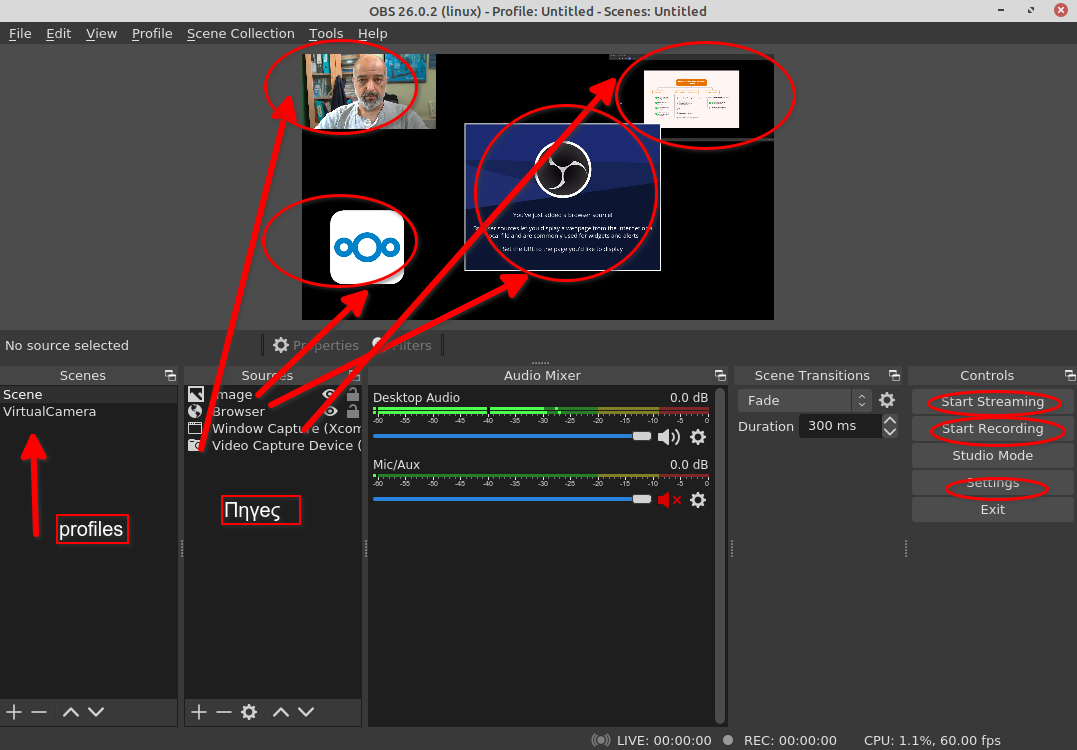Screen dimensions: 1077x750
Task: Add a new source with plus icon
Action: 199,712
